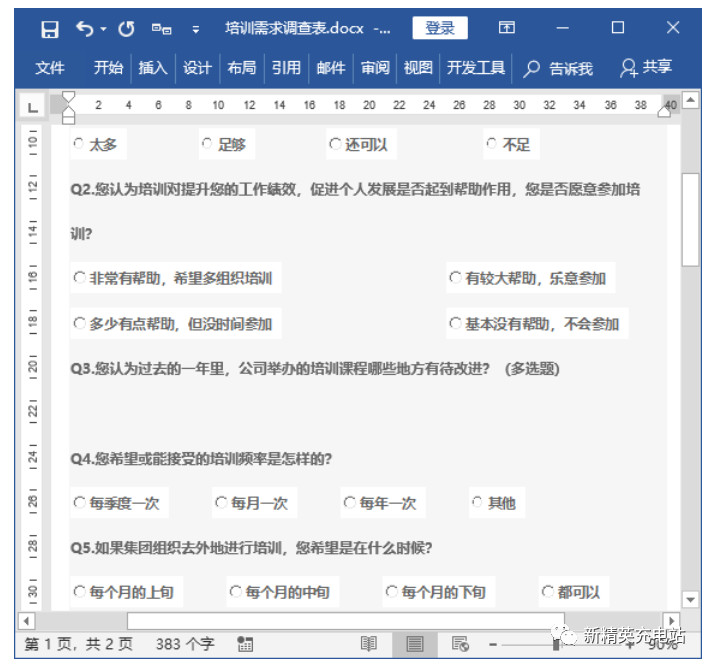Click the horizontal scrollbar left arrow
The height and width of the screenshot is (666, 708).
click(x=27, y=621)
